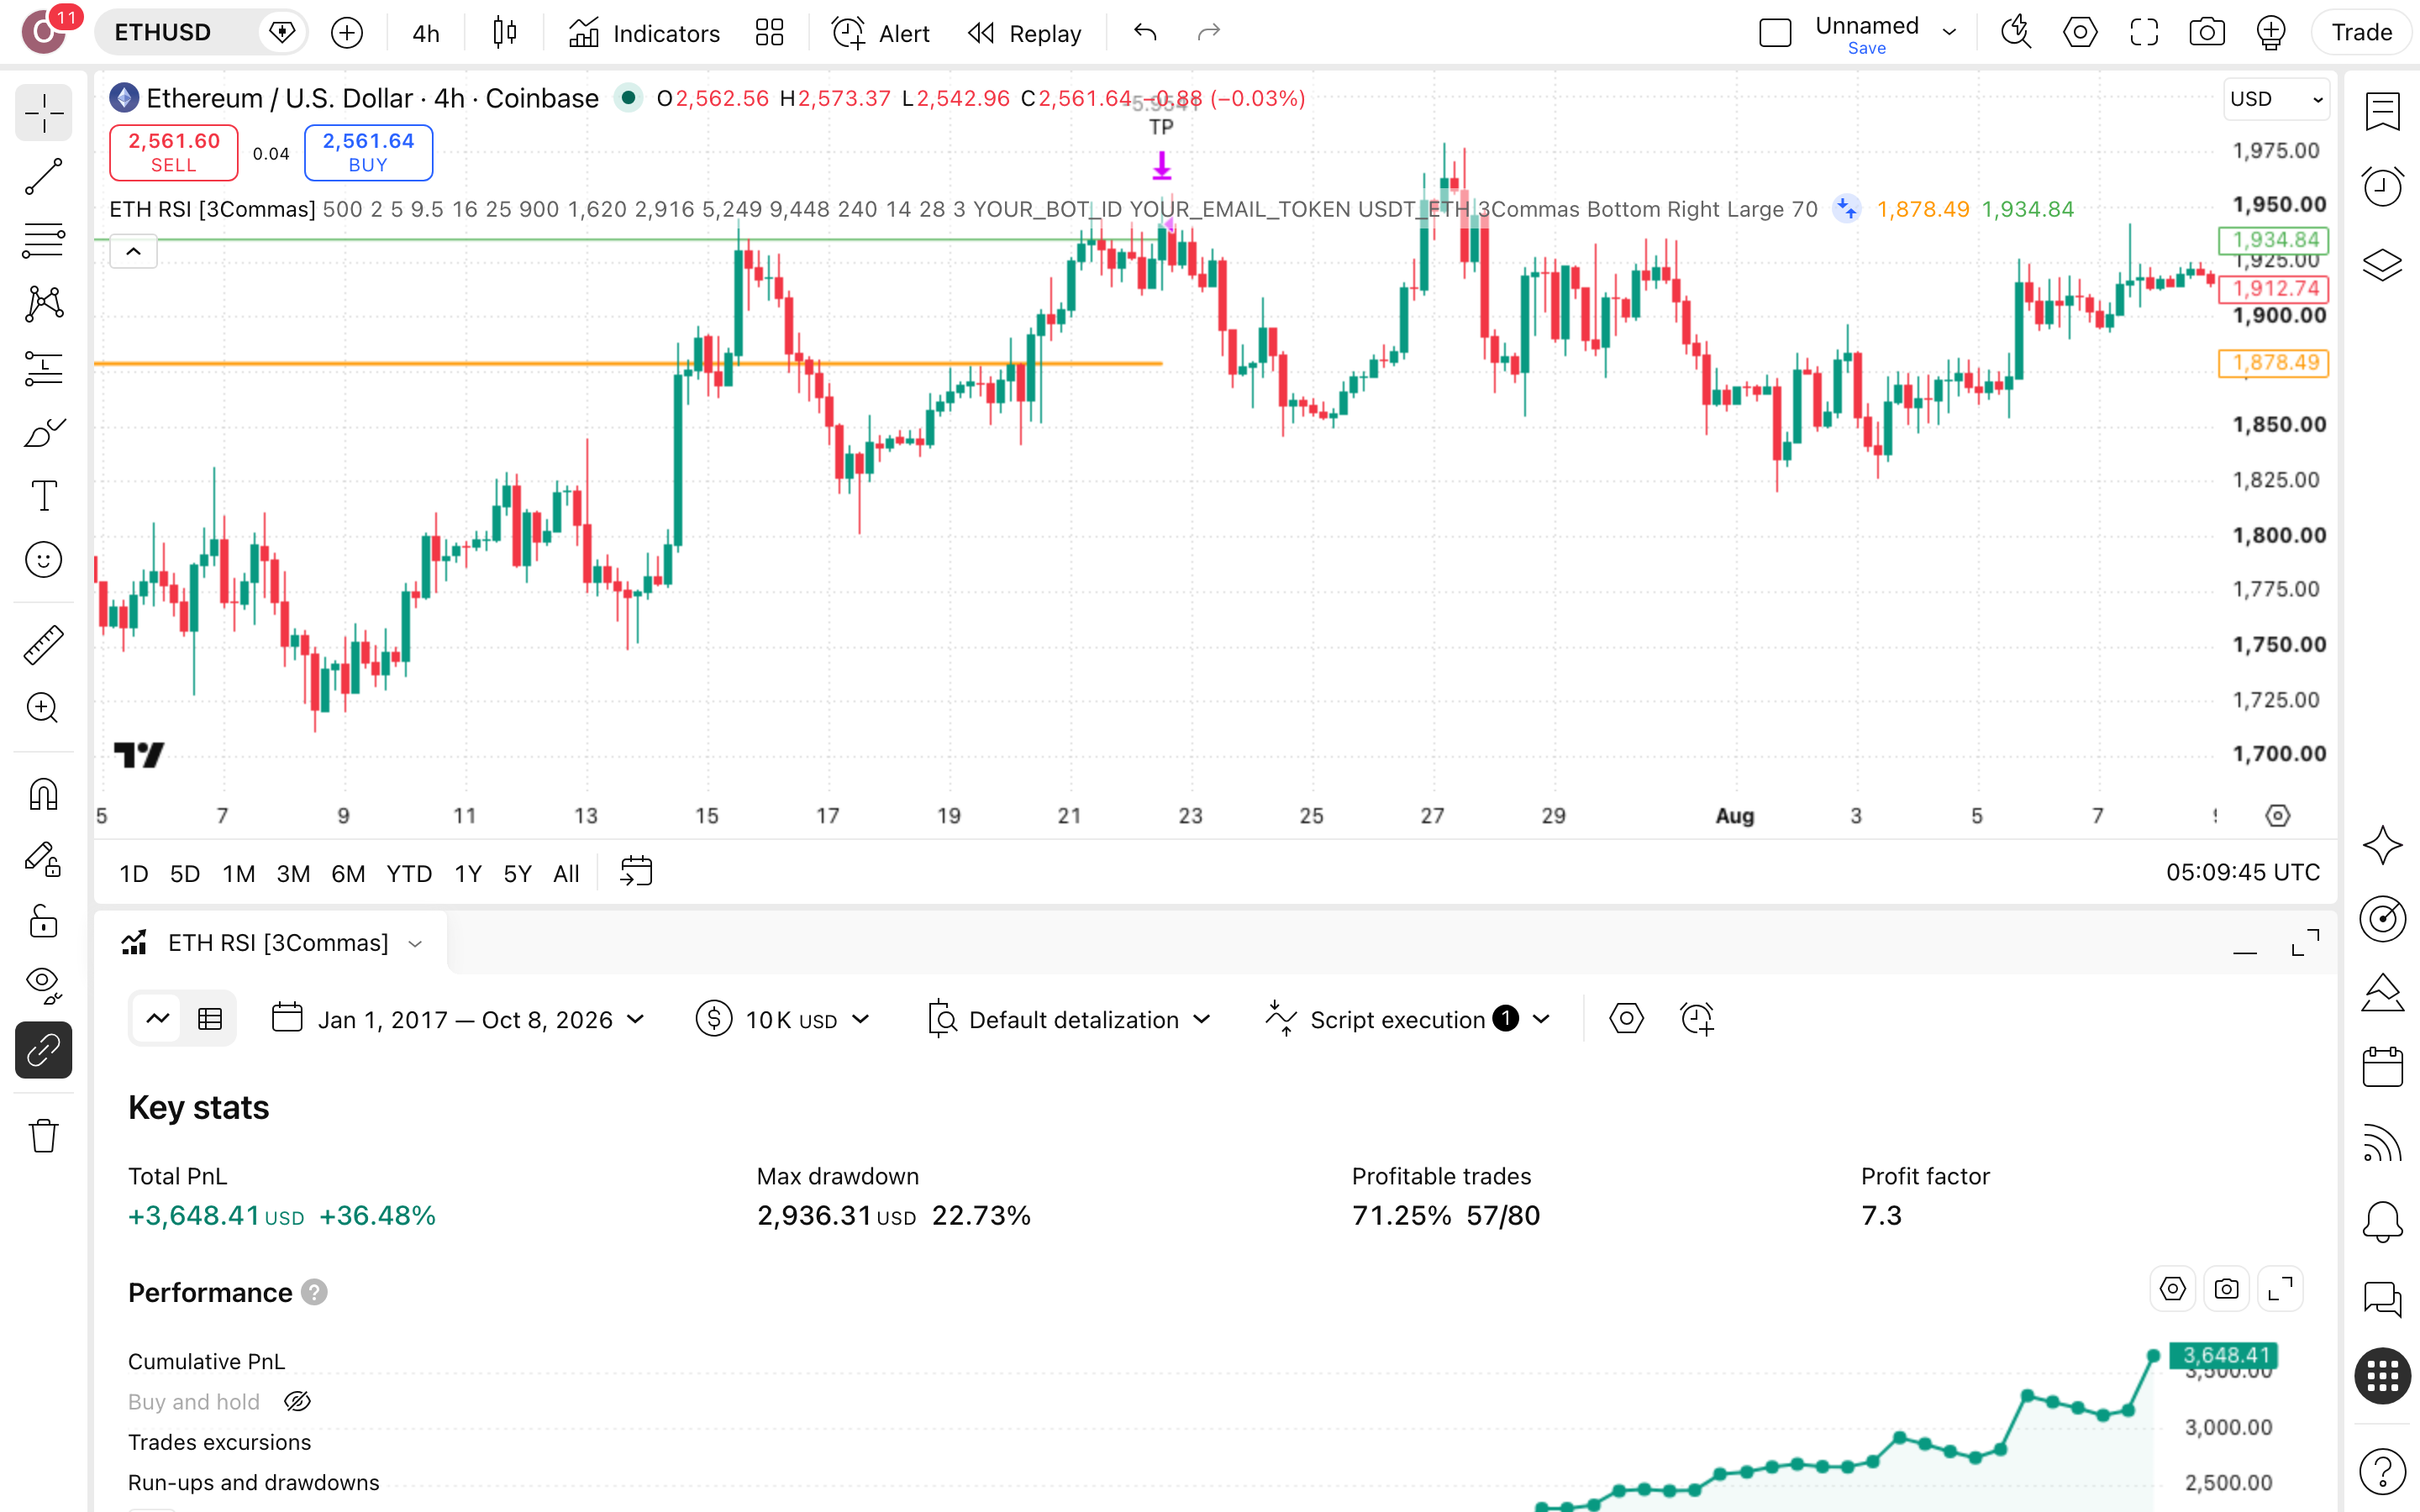Select the crosshair cursor tool
The image size is (2420, 1512).
(x=43, y=113)
